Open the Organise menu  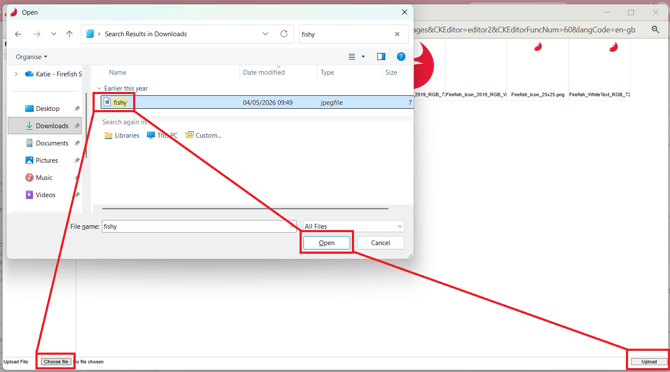[x=31, y=57]
